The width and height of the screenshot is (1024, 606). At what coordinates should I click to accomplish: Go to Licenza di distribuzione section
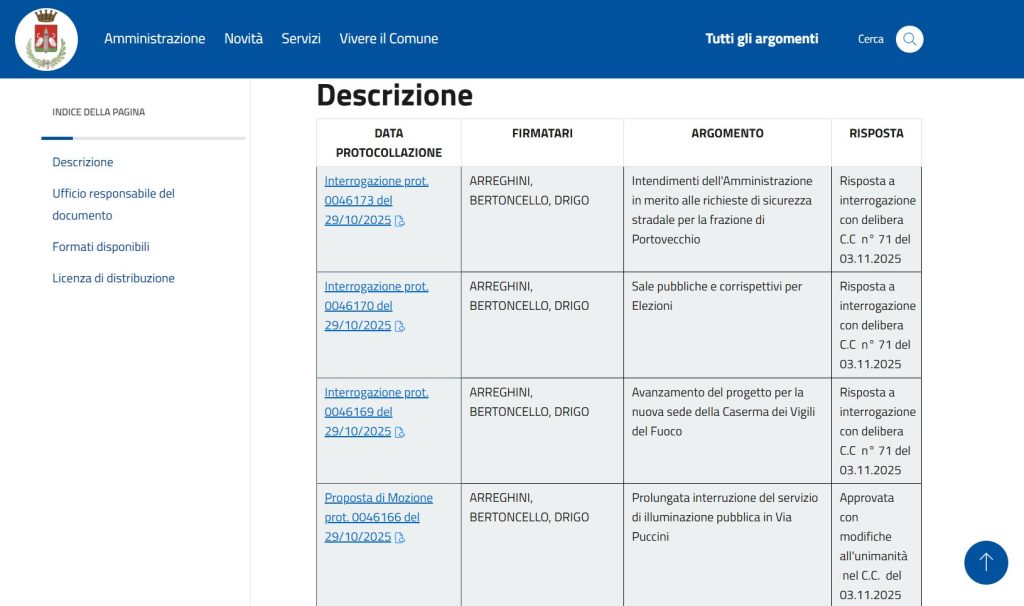coord(114,278)
